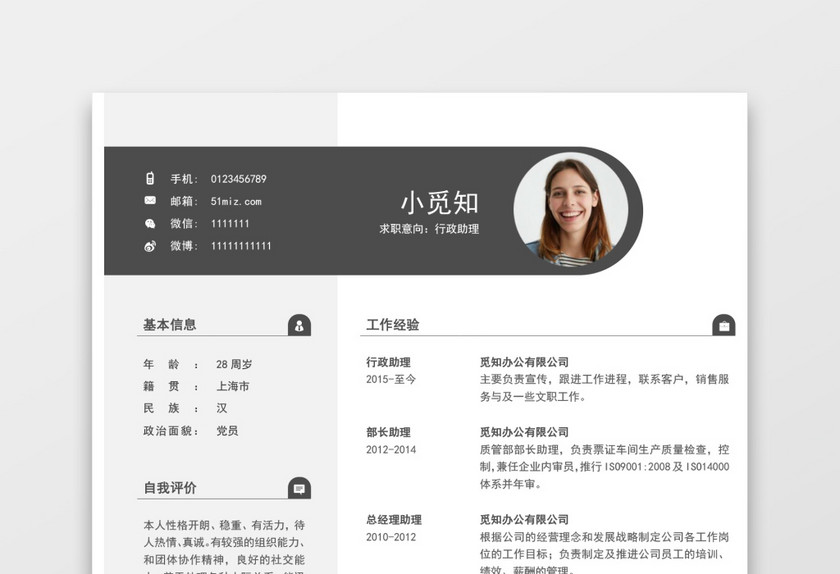Viewport: 840px width, 574px height.
Task: Click the date range 2015-至今
Action: (x=391, y=379)
